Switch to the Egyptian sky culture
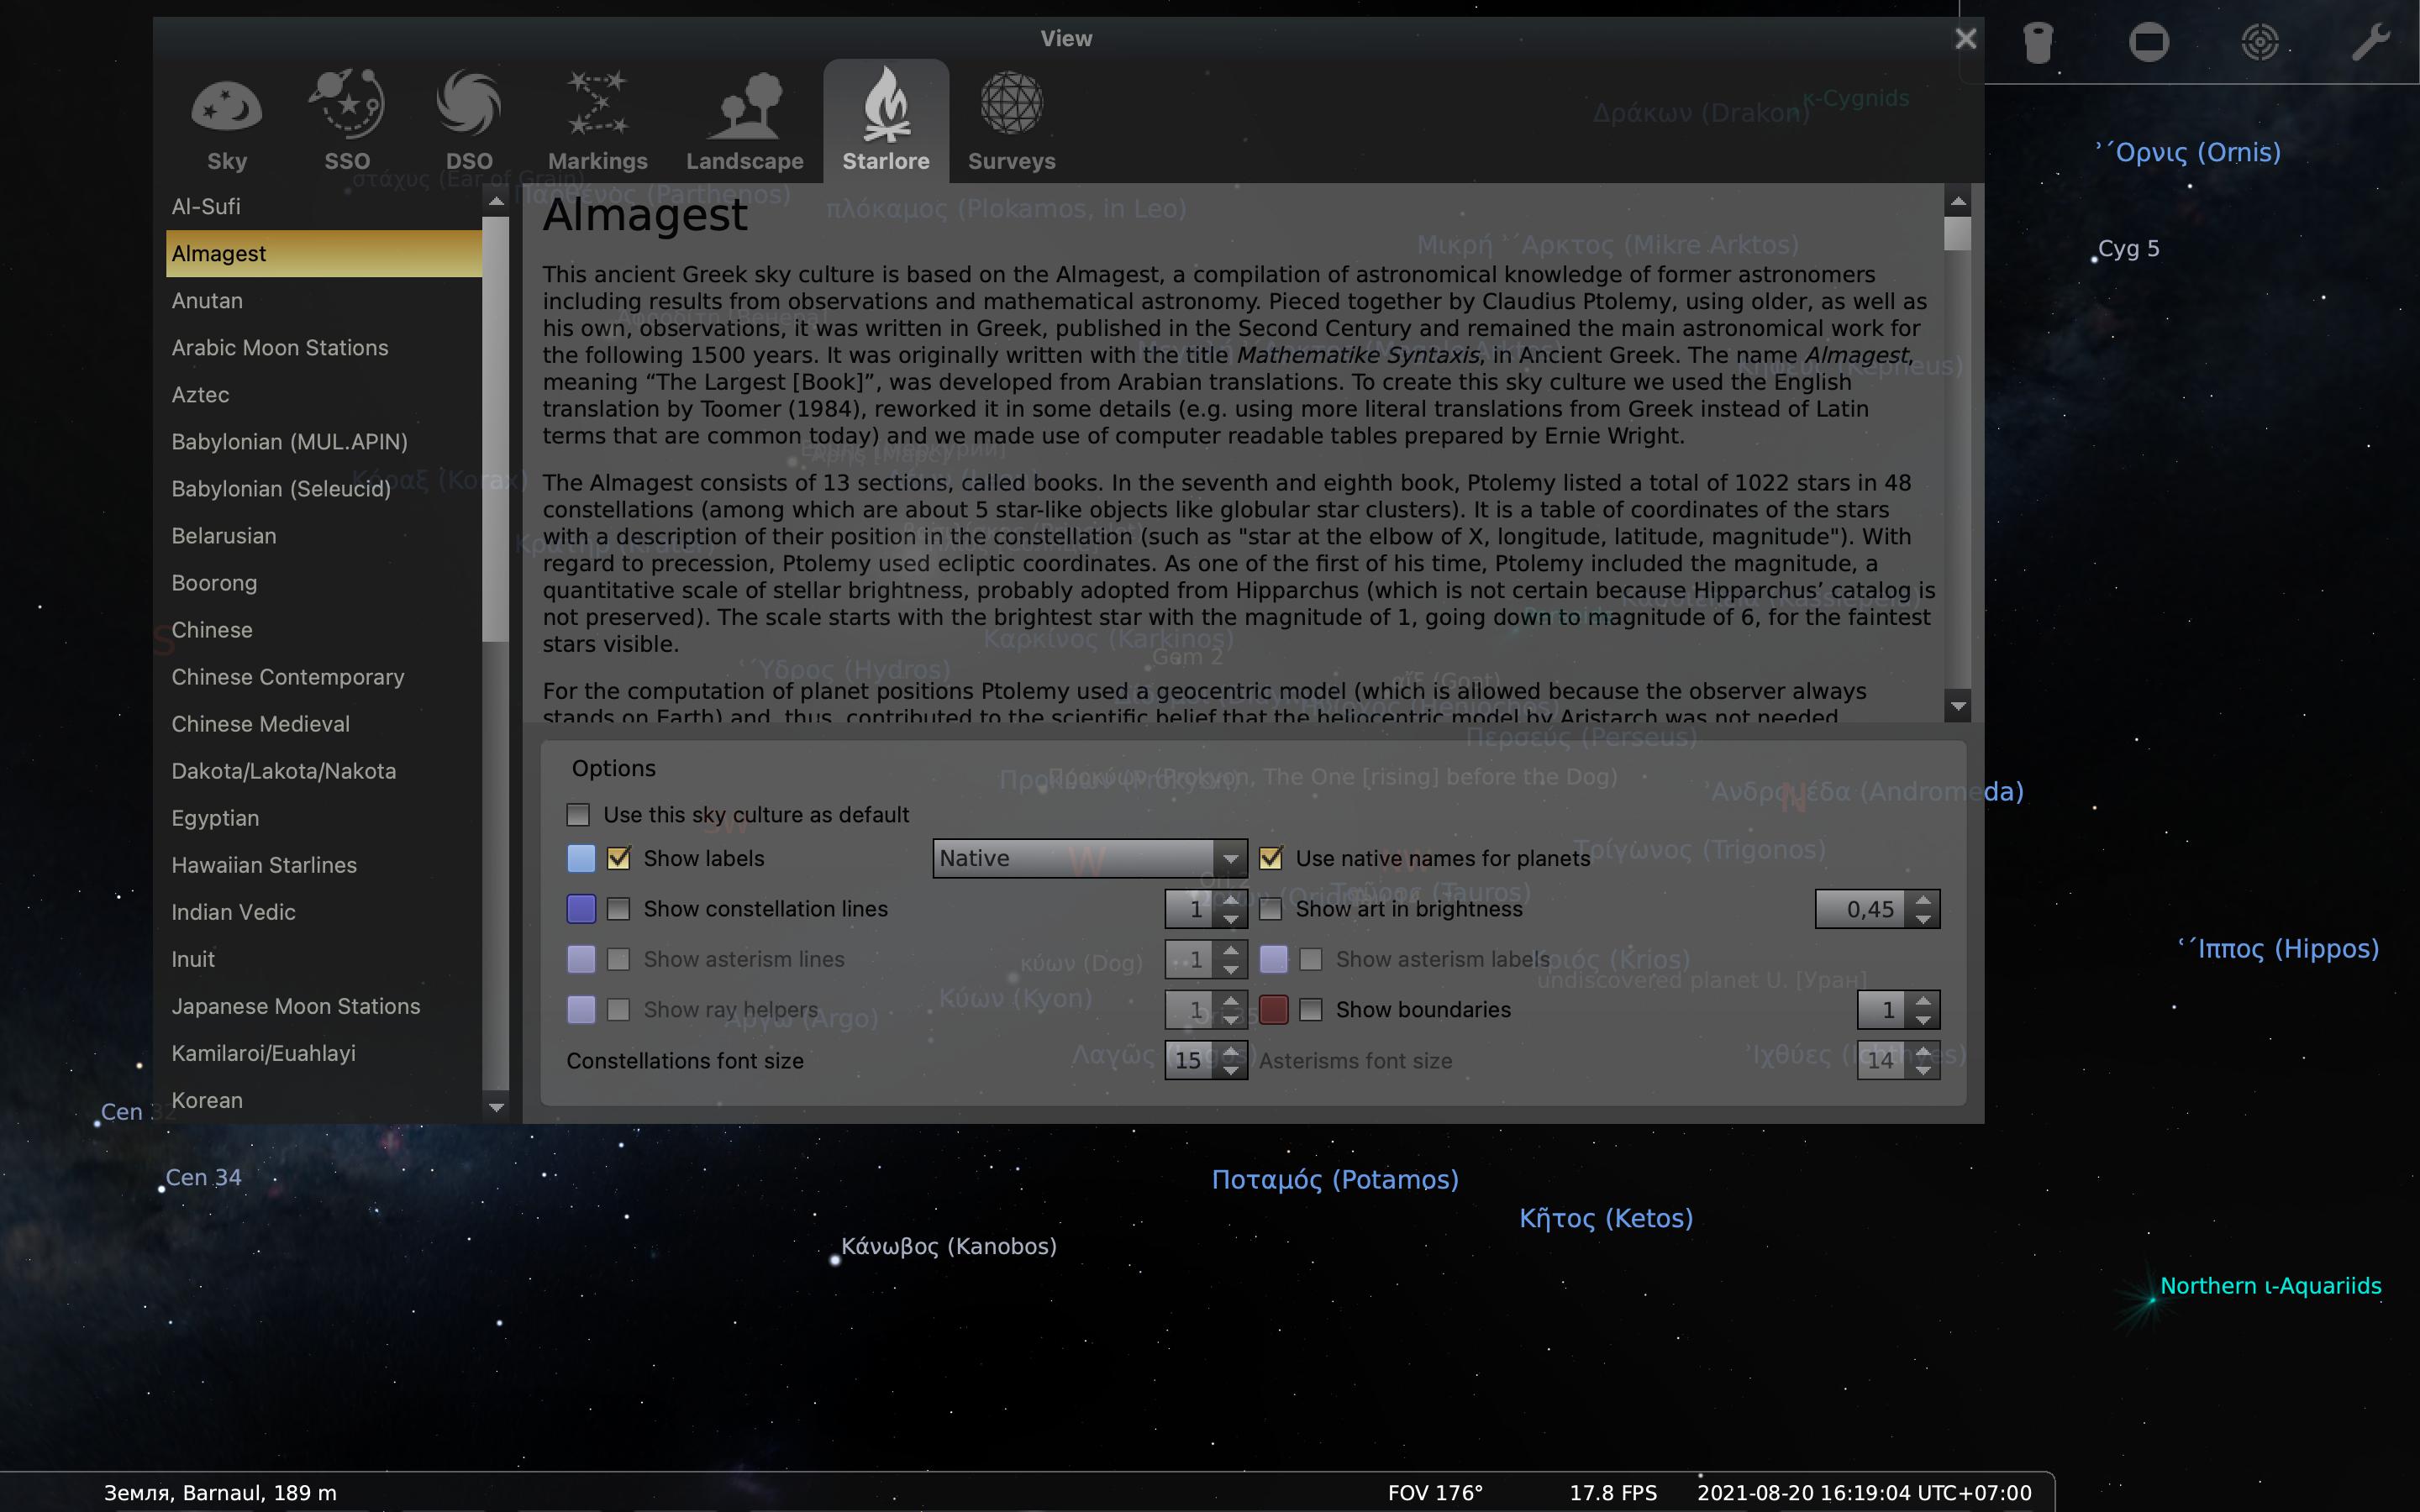The height and width of the screenshot is (1512, 2420). 215,818
